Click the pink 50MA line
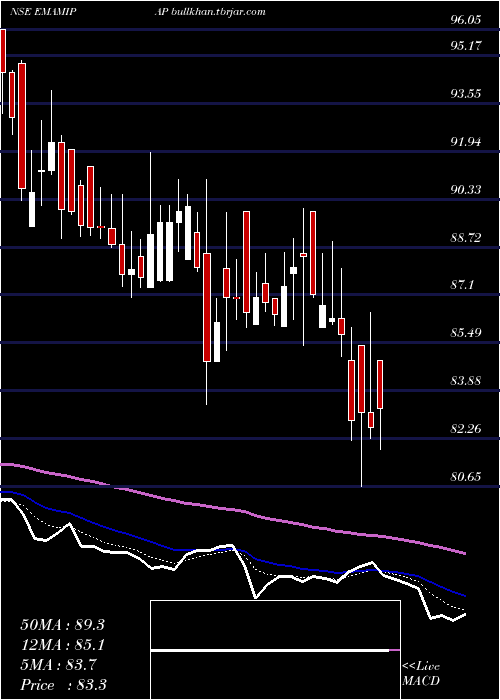Viewport: 500px width, 700px height. pos(232,509)
